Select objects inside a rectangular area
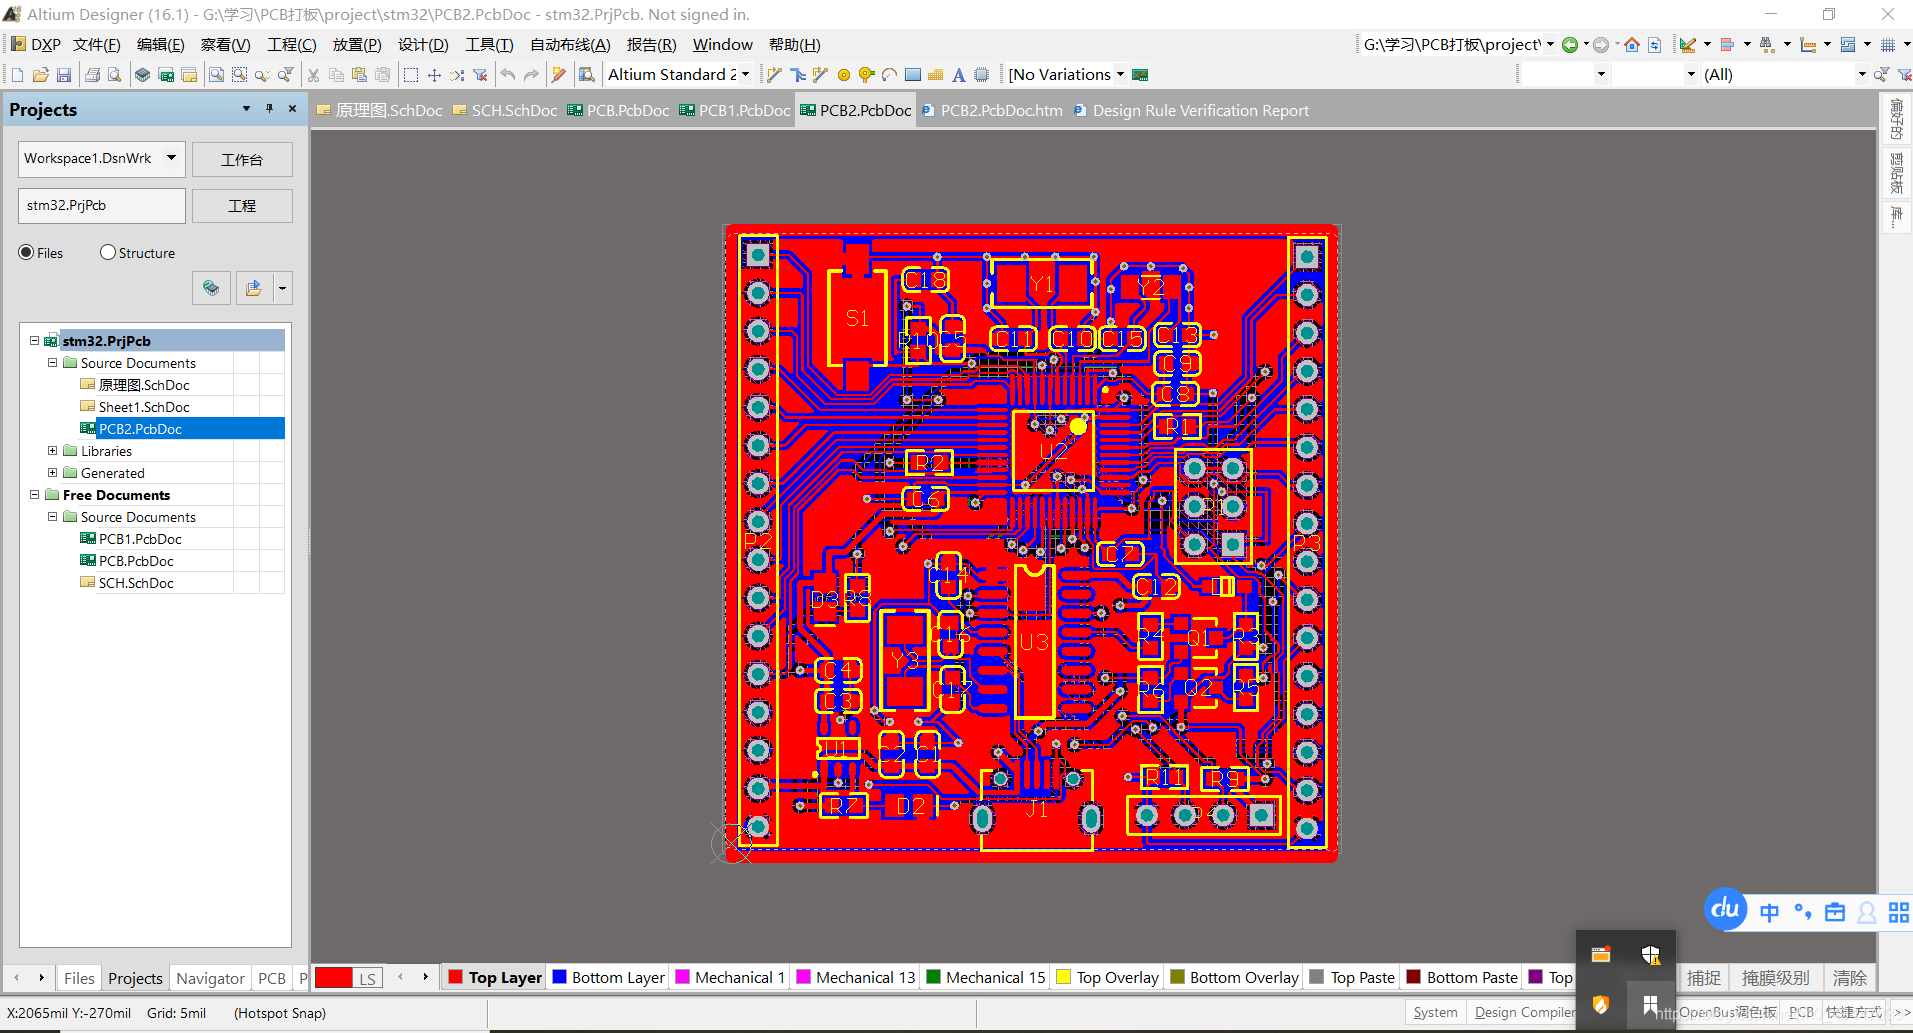This screenshot has width=1913, height=1033. [x=410, y=75]
